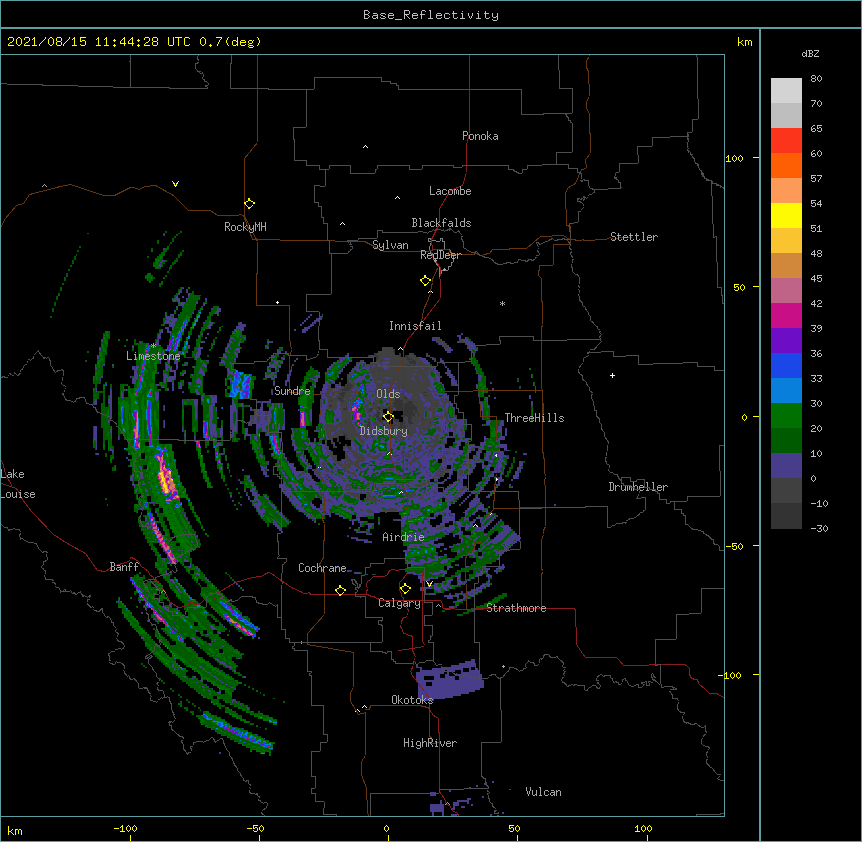The image size is (862, 842).
Task: Select the purple 39-36 dBZ legend swatch
Action: [786, 340]
